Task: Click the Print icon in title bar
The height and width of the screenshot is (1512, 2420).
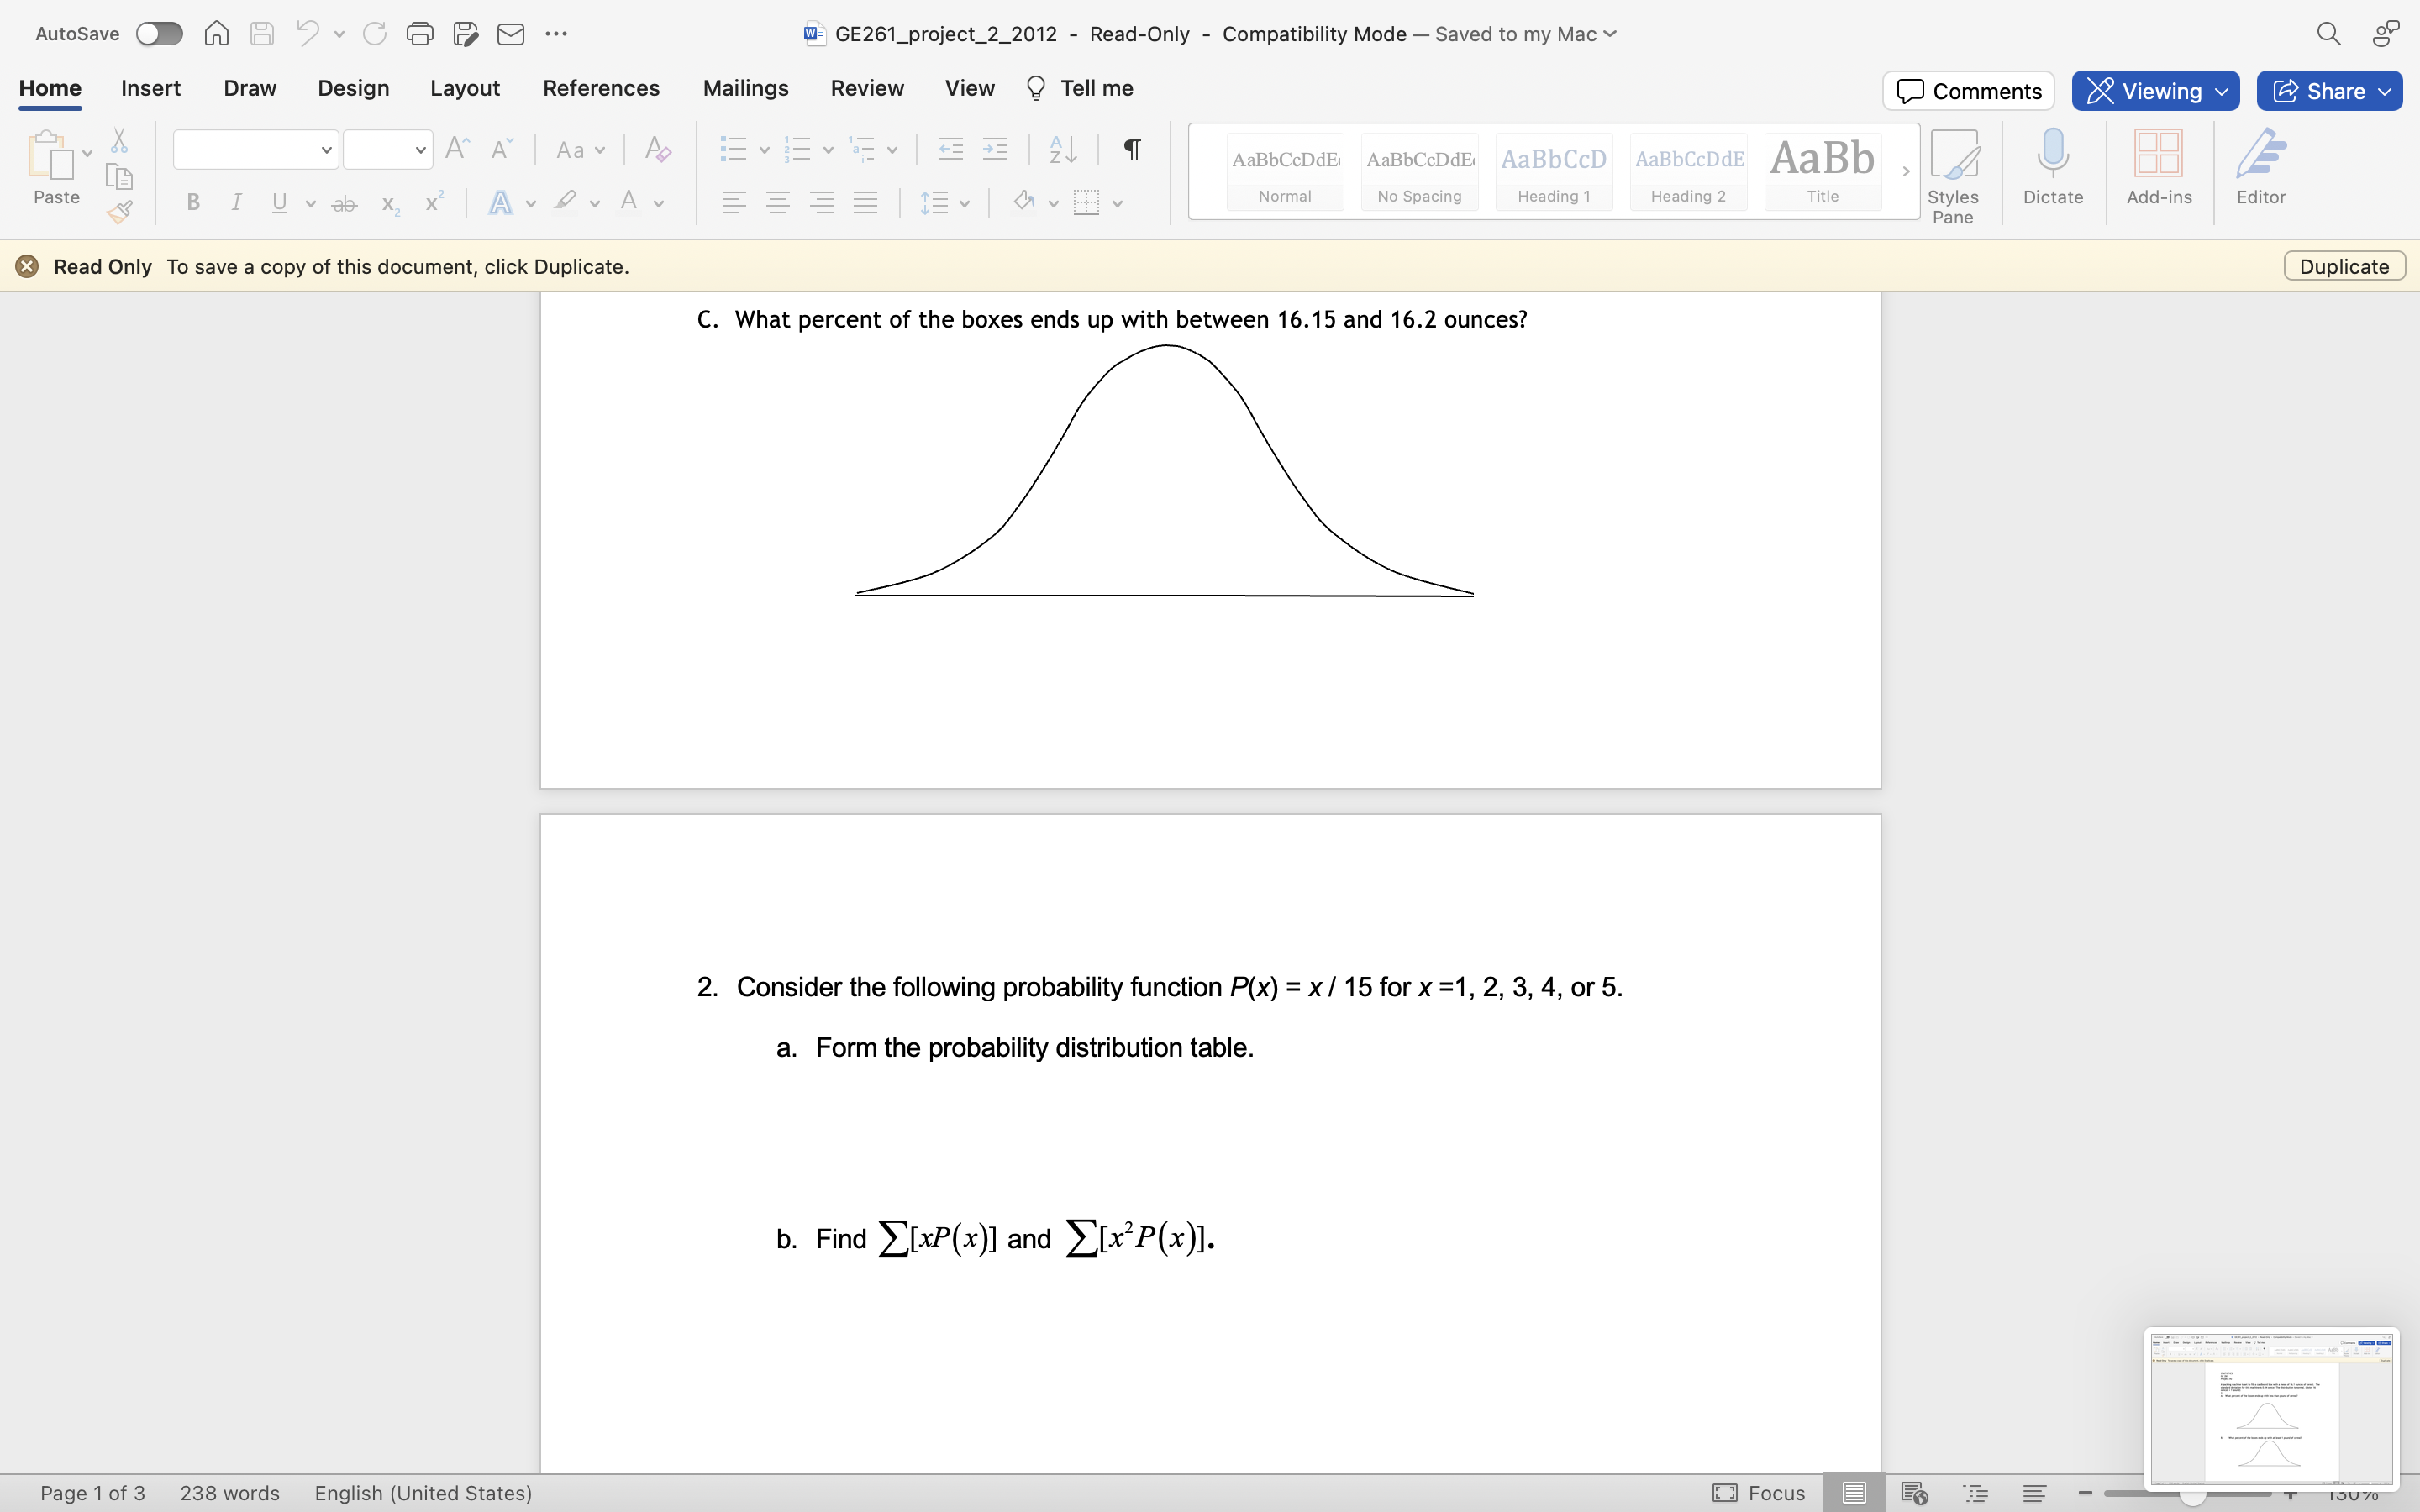Action: tap(419, 34)
